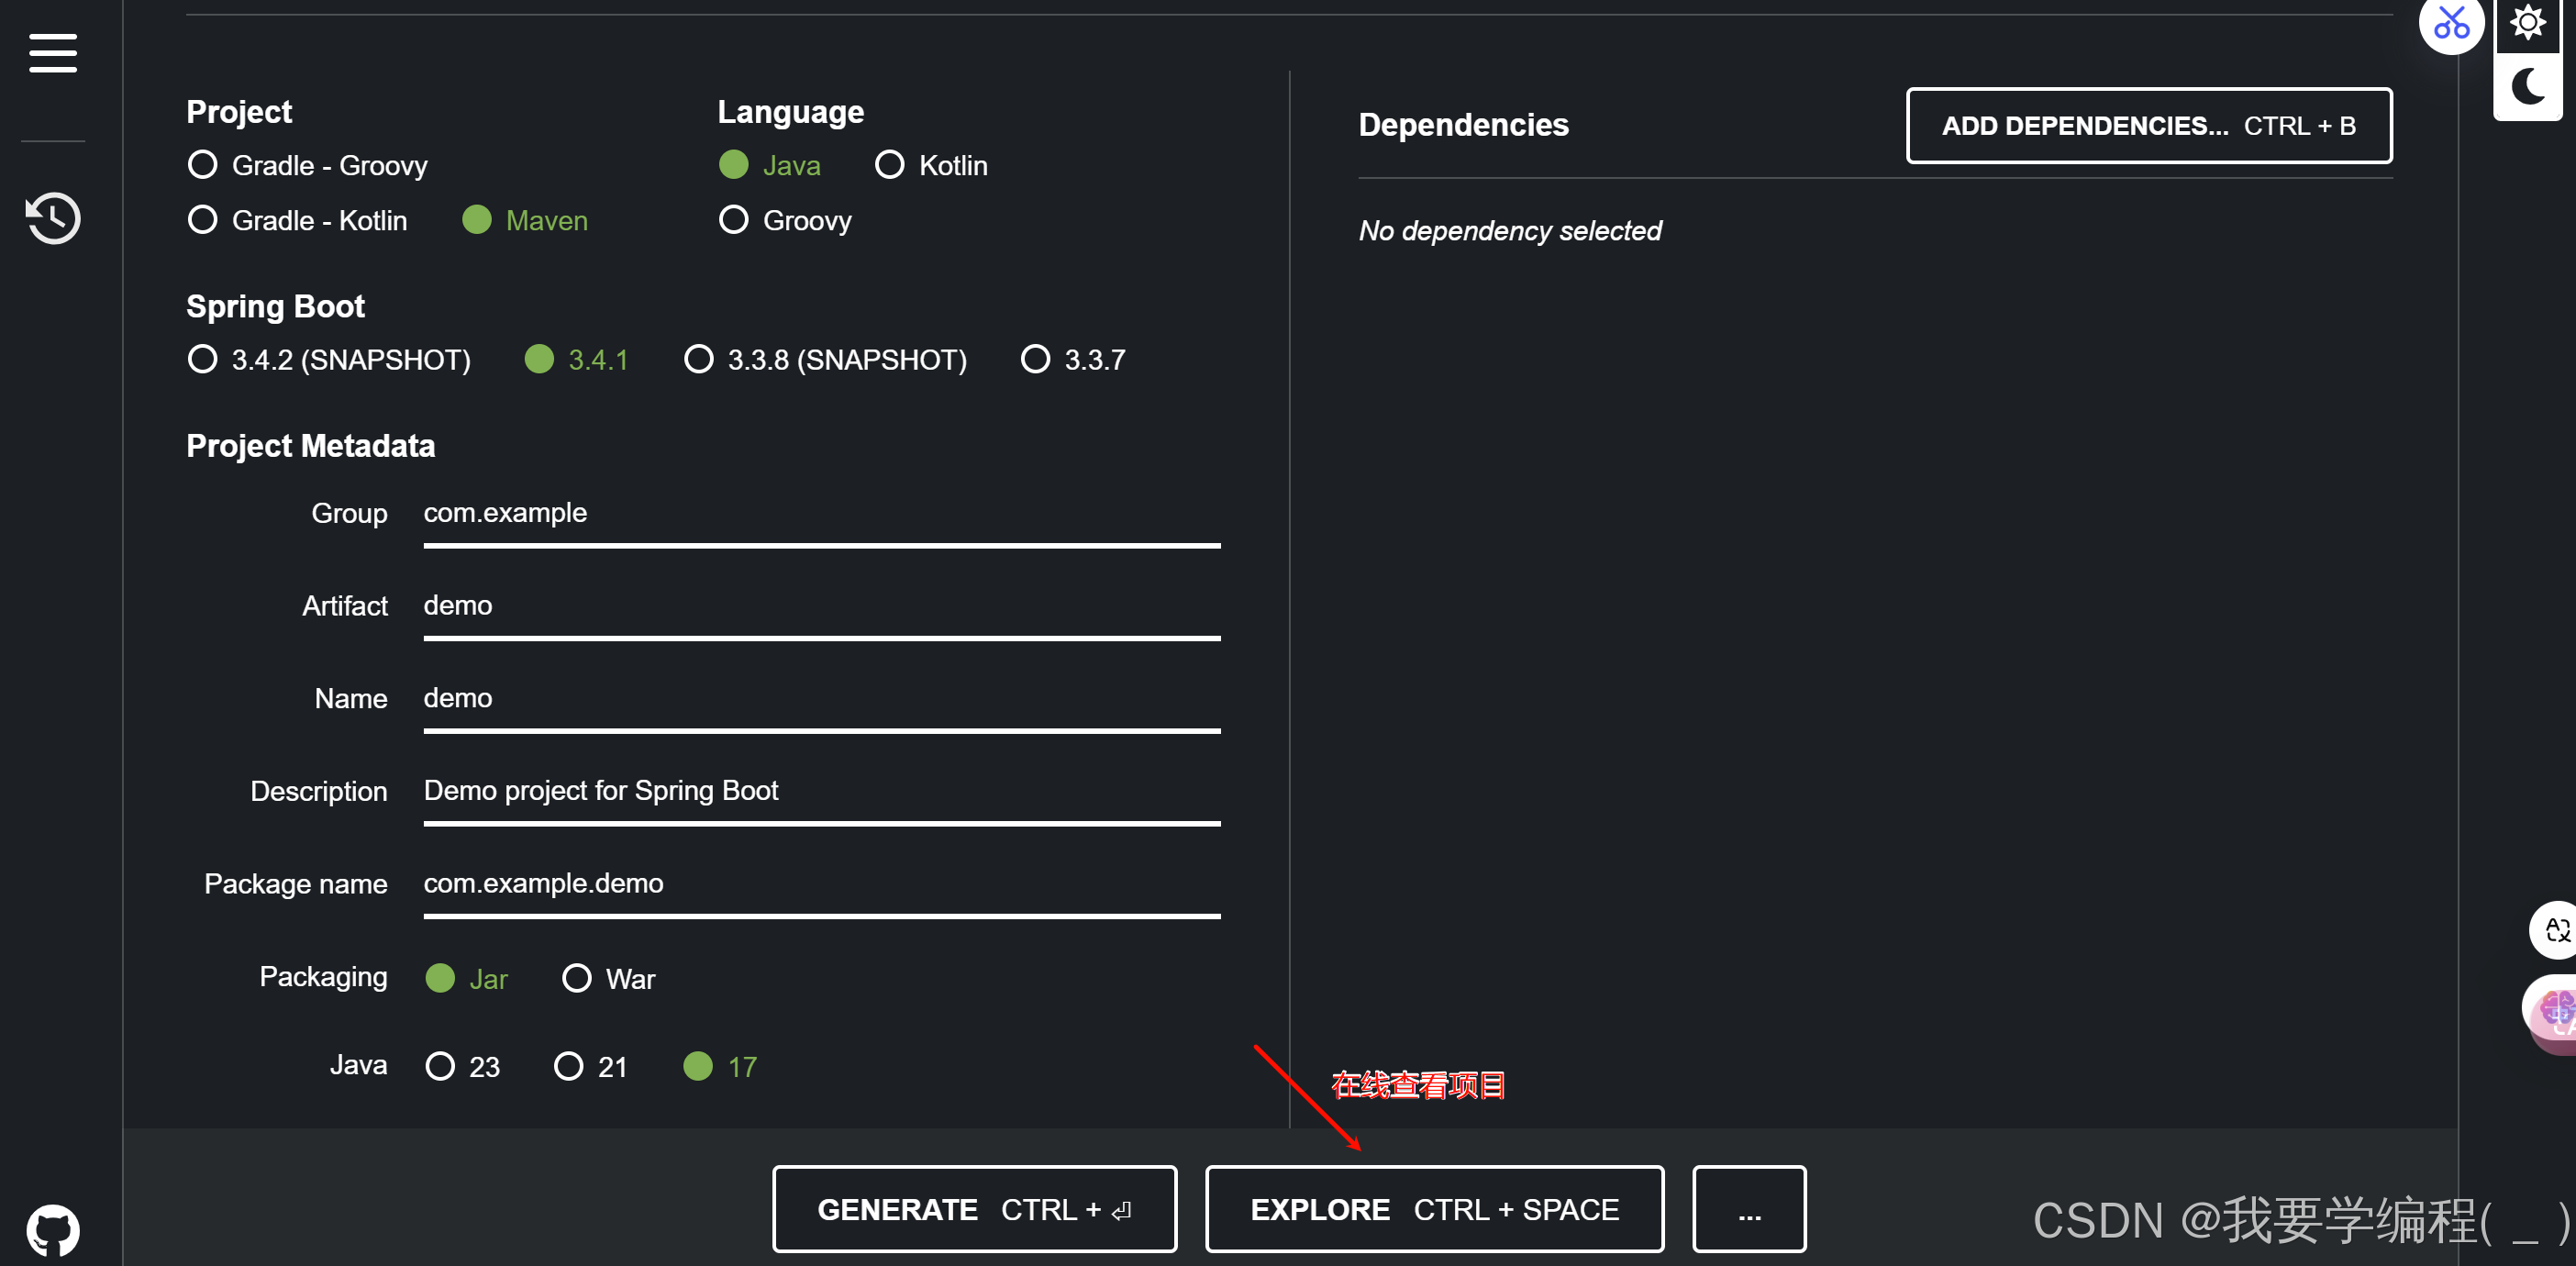Click the scissors extension icon
The width and height of the screenshot is (2576, 1266).
[2451, 23]
